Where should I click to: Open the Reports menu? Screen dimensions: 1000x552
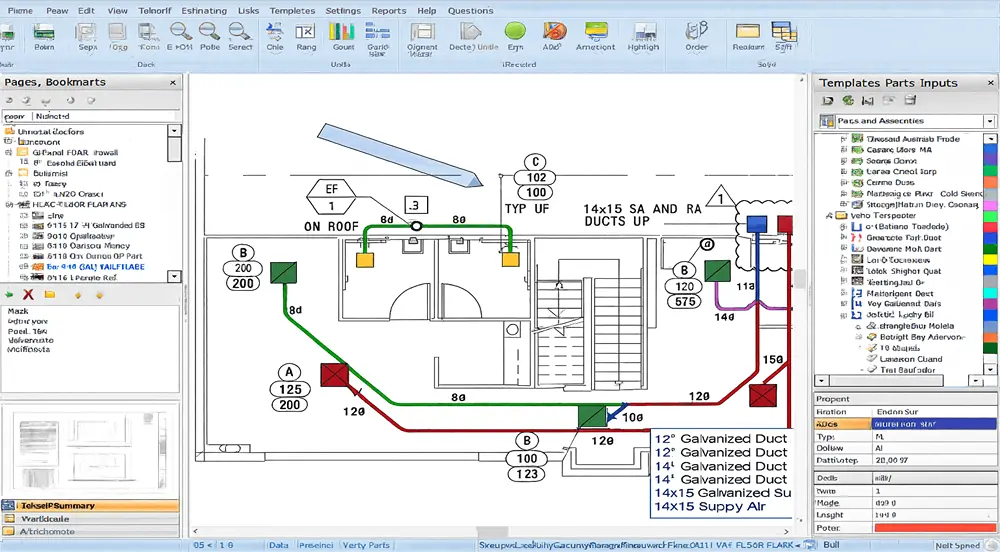coord(388,11)
